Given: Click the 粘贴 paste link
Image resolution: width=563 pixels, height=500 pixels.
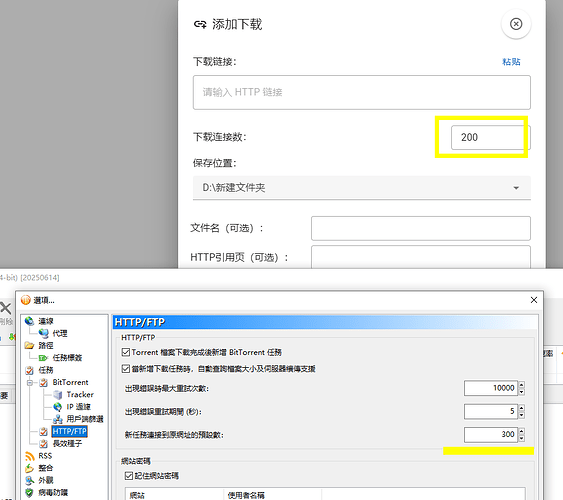Looking at the screenshot, I should click(511, 62).
